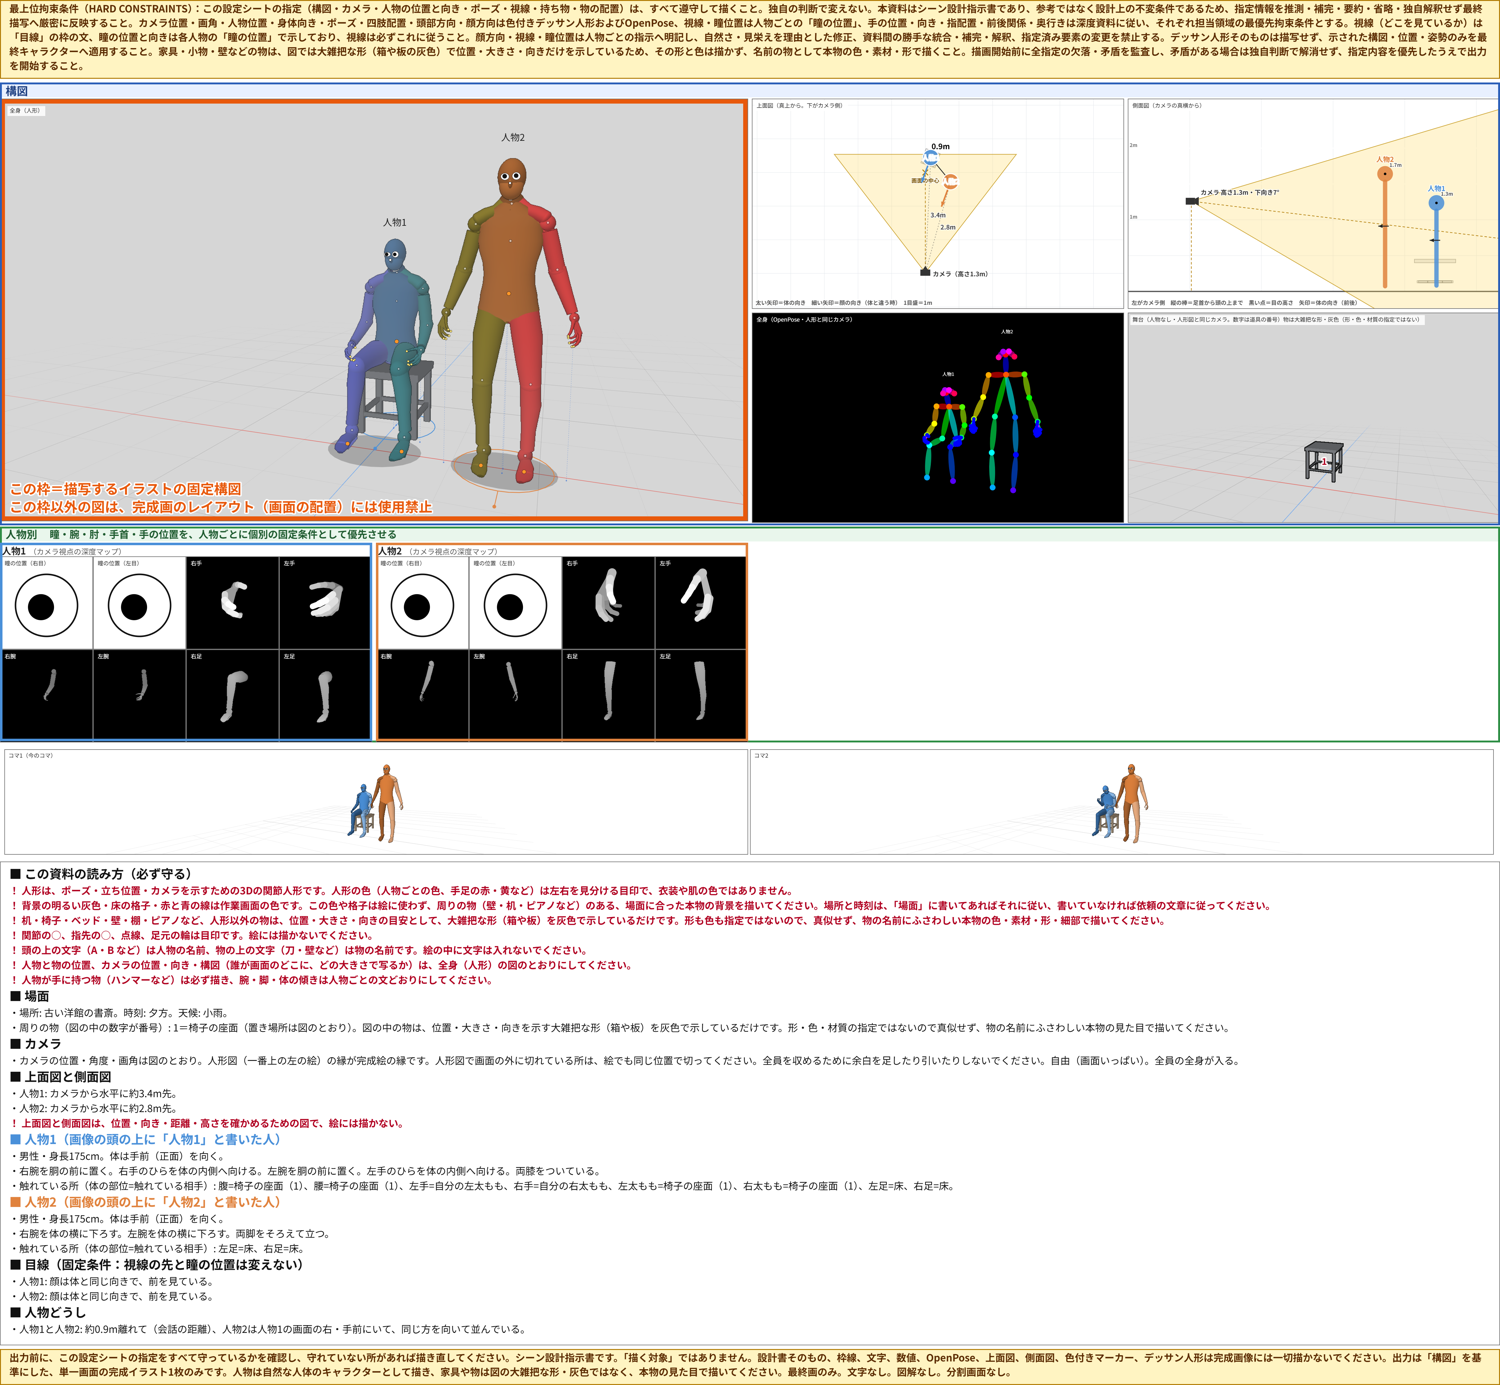The height and width of the screenshot is (1385, 1500).
Task: Select the blue 人物1 marker in the top-view diagram
Action: (931, 159)
